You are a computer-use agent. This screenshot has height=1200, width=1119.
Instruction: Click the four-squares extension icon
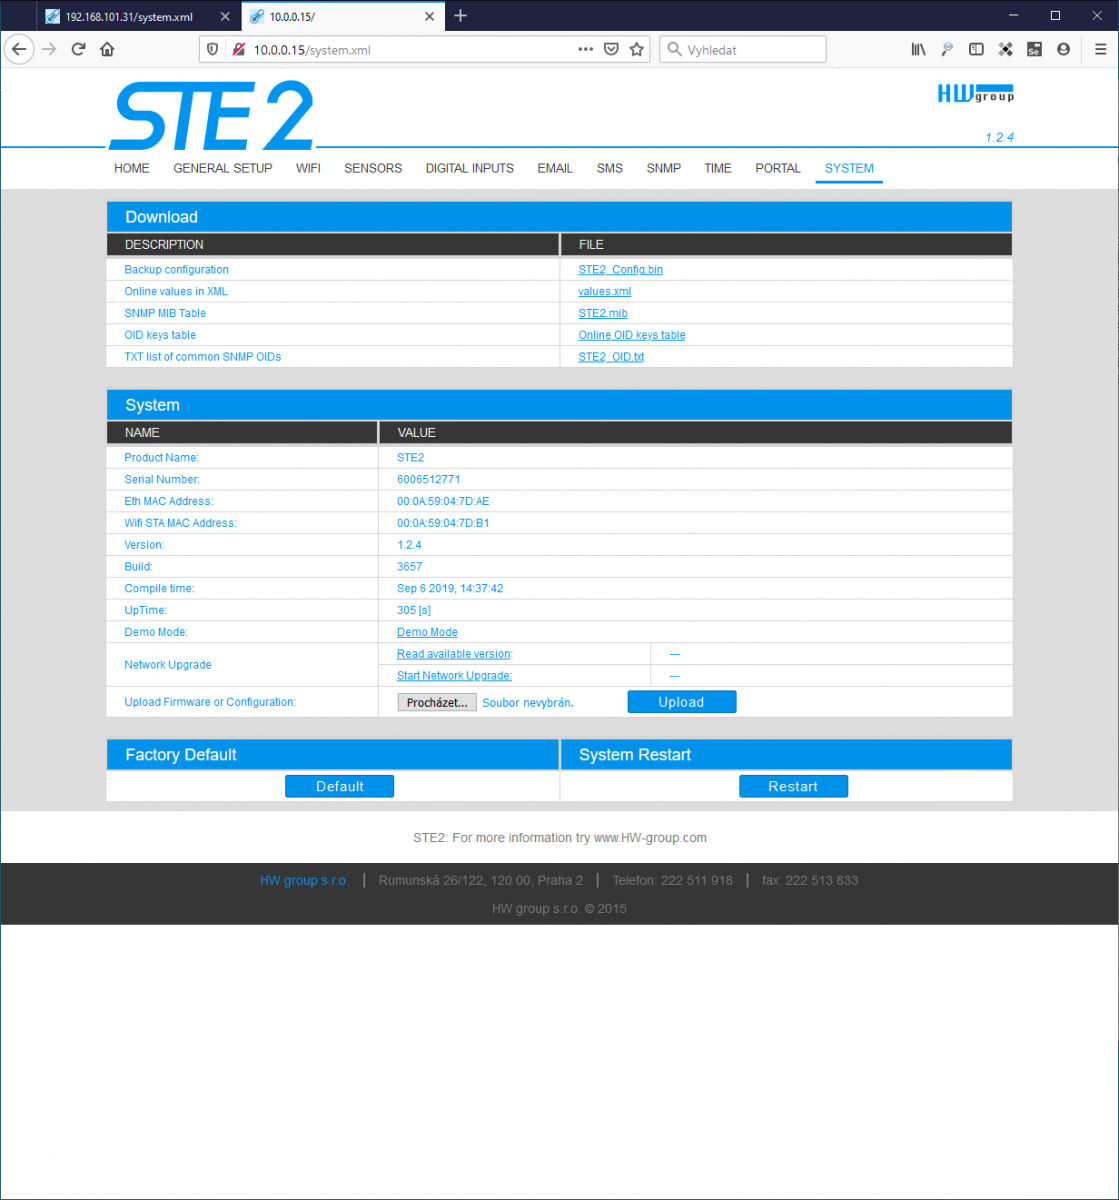(1006, 49)
